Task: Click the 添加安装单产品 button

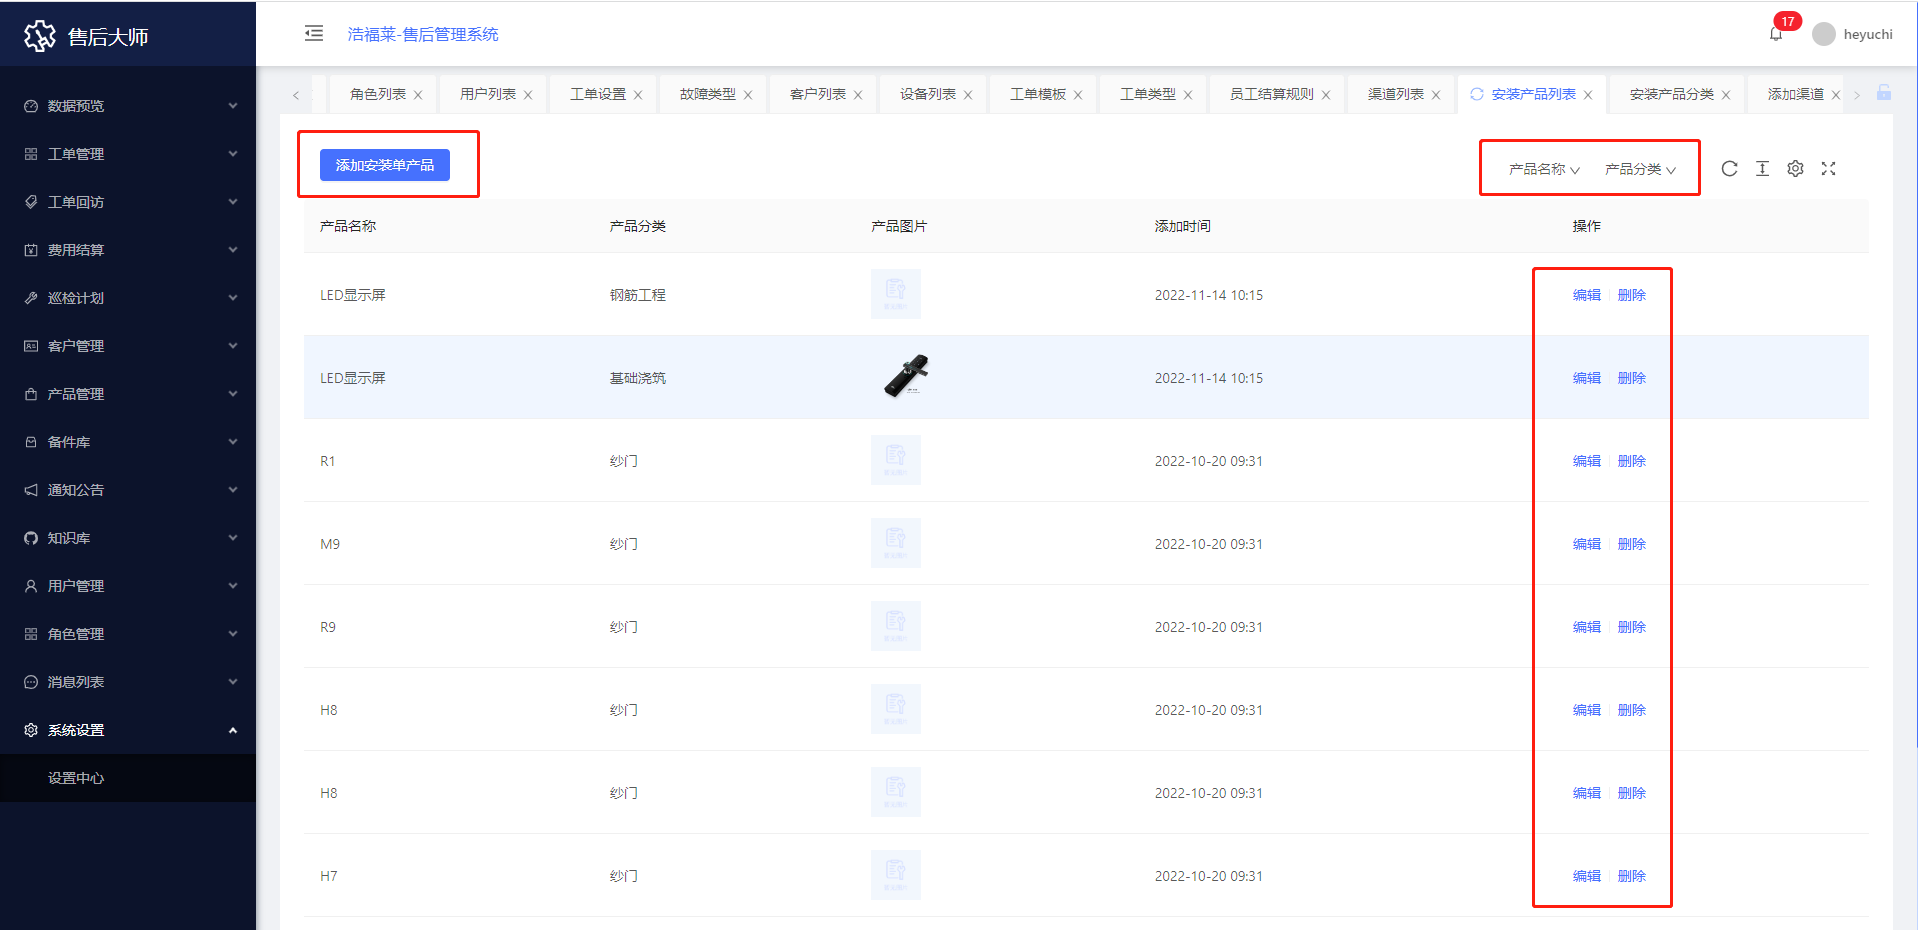Action: click(385, 165)
